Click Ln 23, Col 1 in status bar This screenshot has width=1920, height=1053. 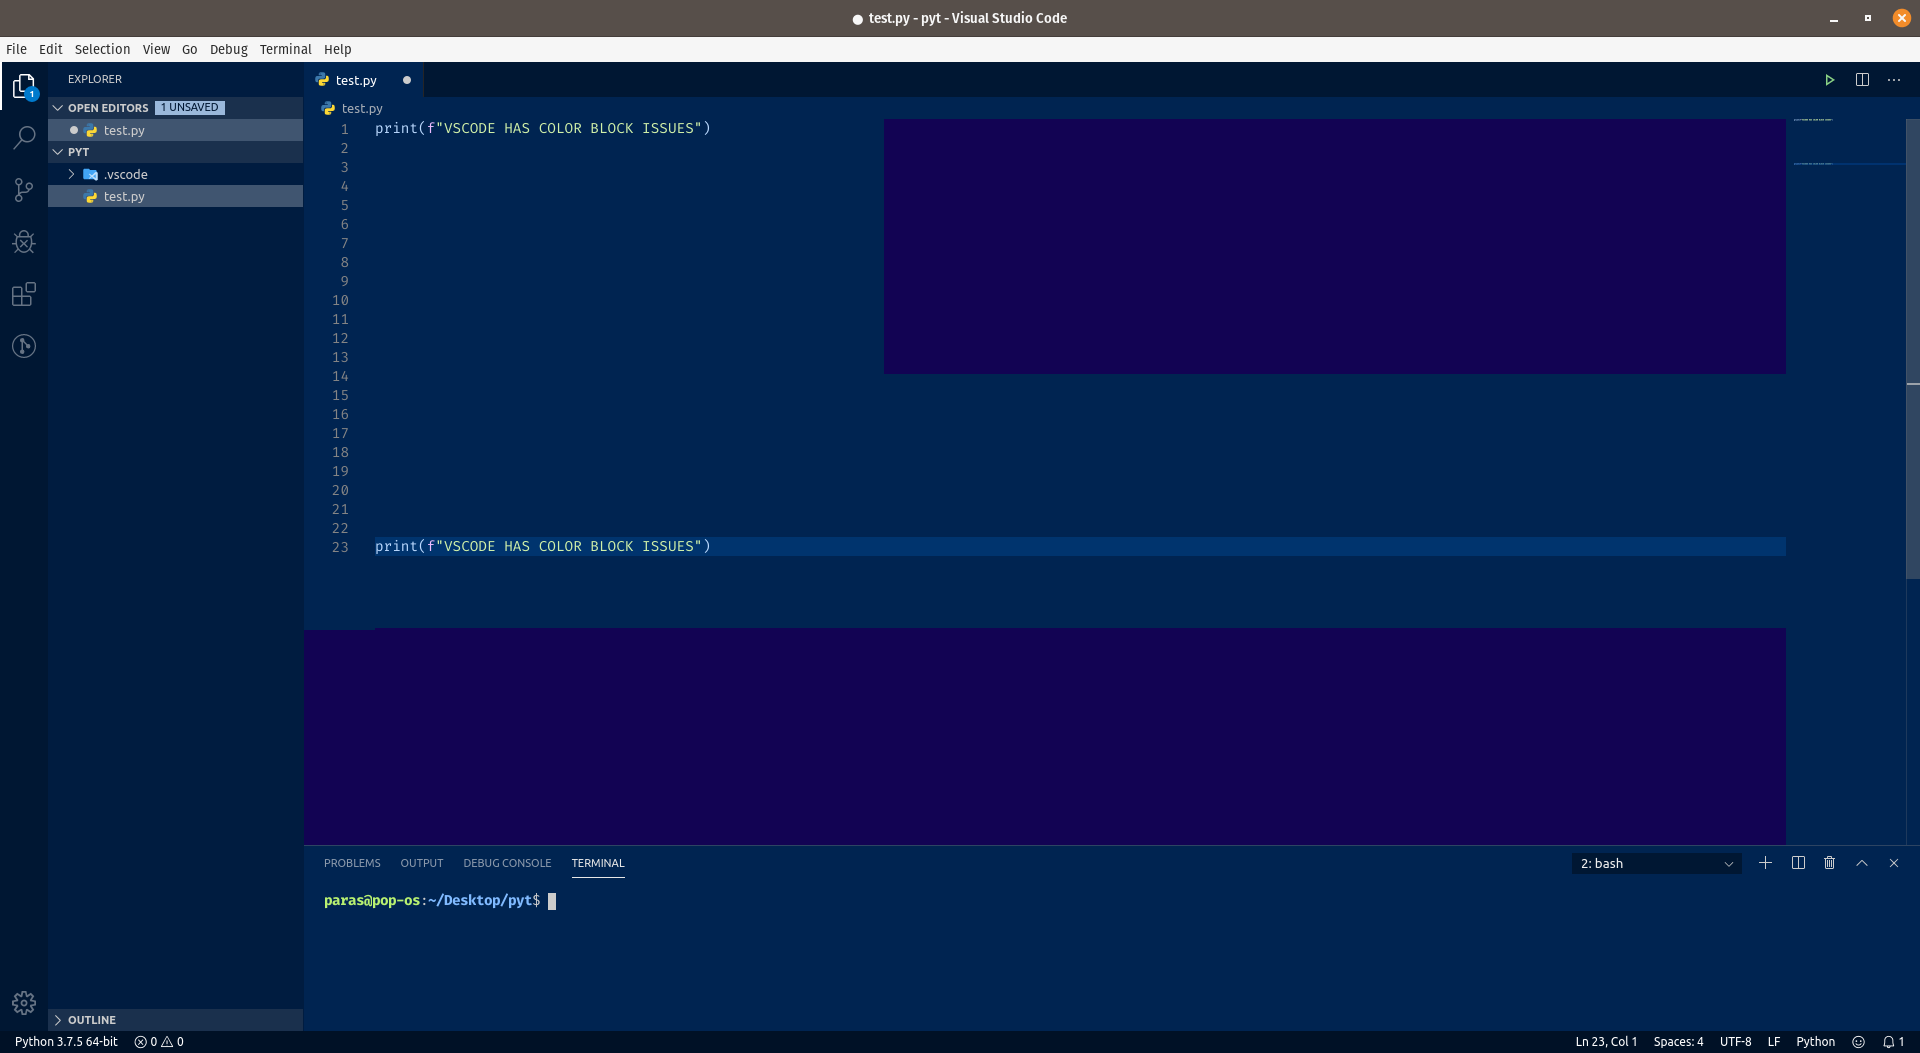pyautogui.click(x=1606, y=1042)
